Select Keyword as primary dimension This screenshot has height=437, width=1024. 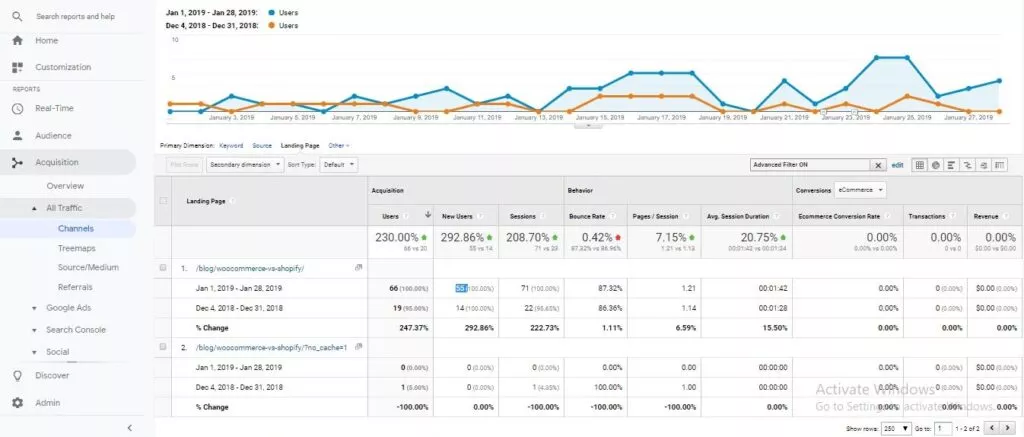tap(231, 146)
